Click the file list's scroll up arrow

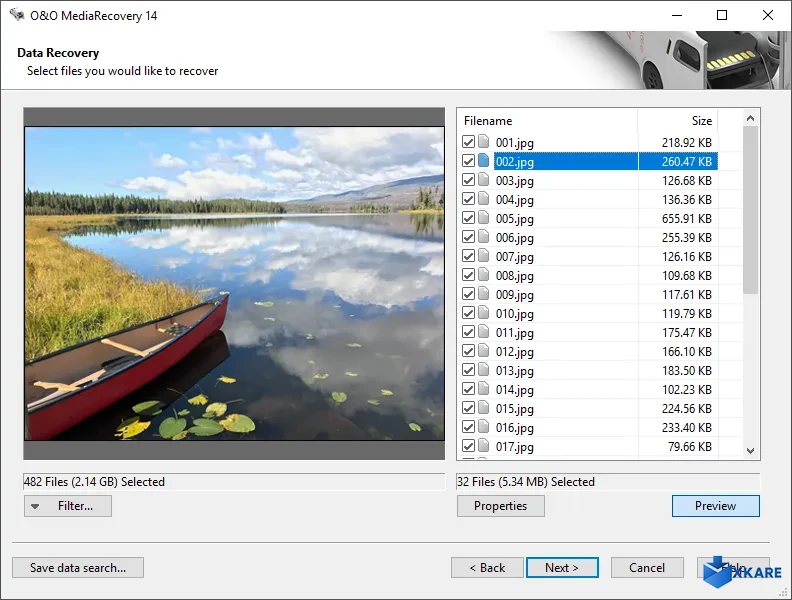tap(750, 118)
